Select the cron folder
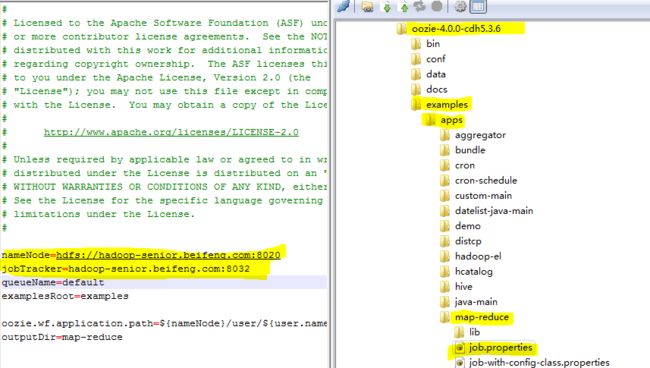 coord(465,165)
